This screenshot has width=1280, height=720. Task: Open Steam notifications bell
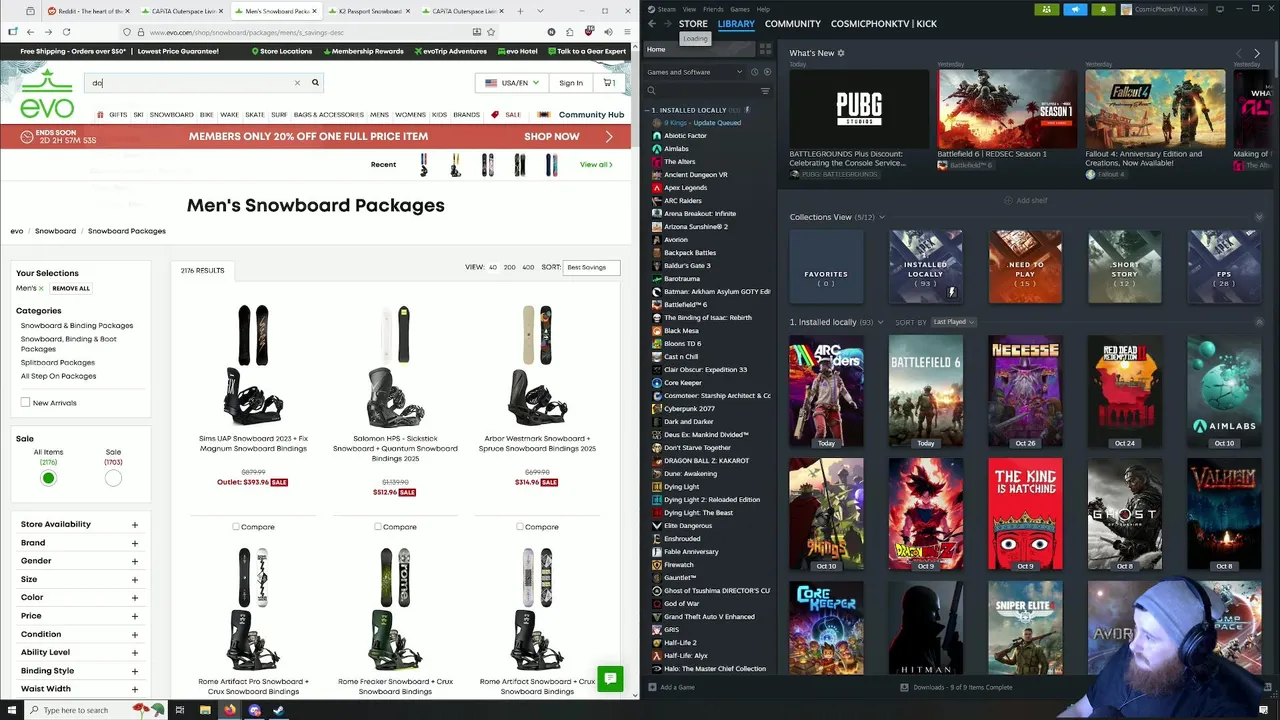point(1104,9)
